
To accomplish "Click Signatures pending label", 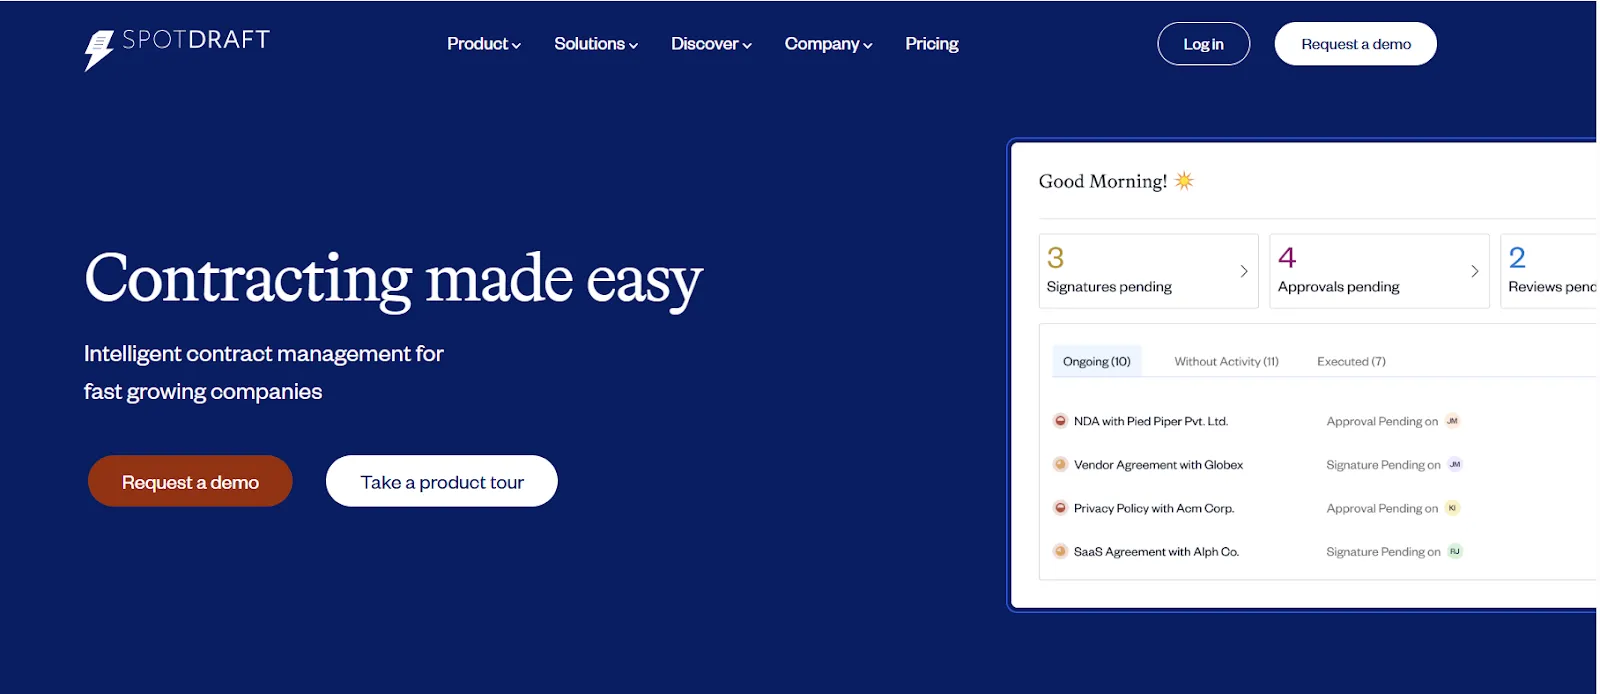I will 1109,287.
